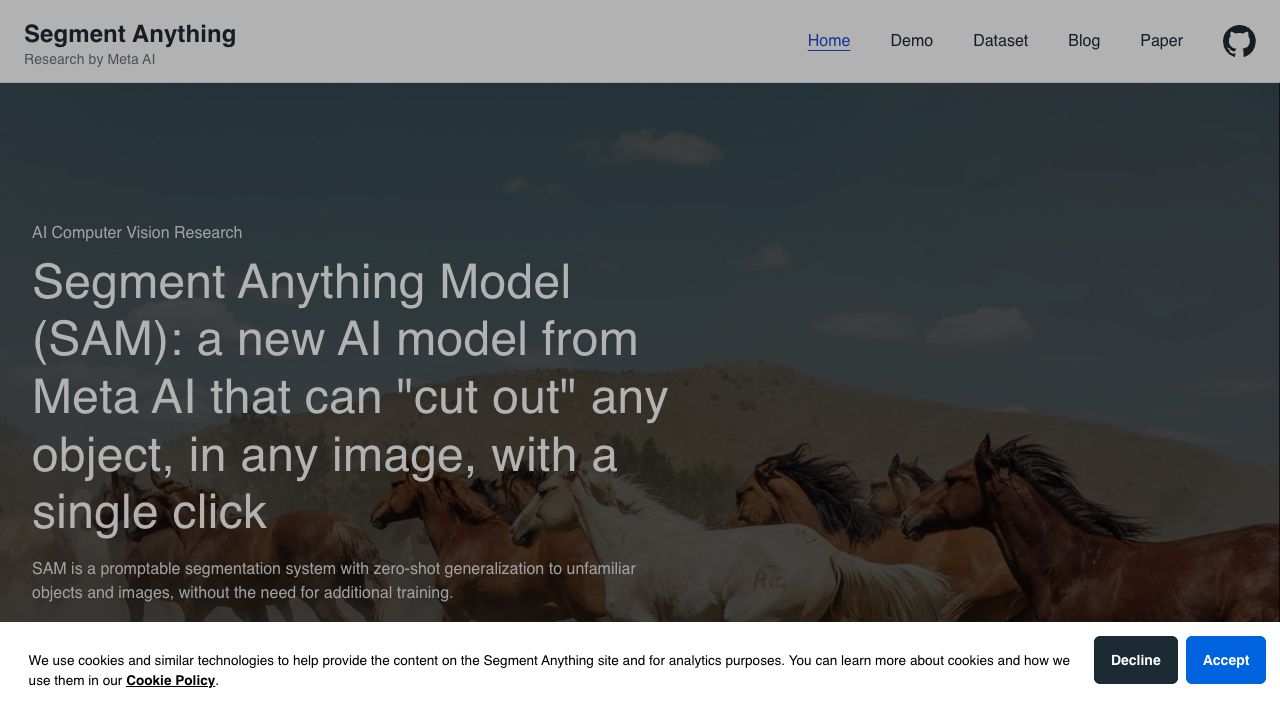View the Paper page
The height and width of the screenshot is (720, 1280).
point(1161,41)
